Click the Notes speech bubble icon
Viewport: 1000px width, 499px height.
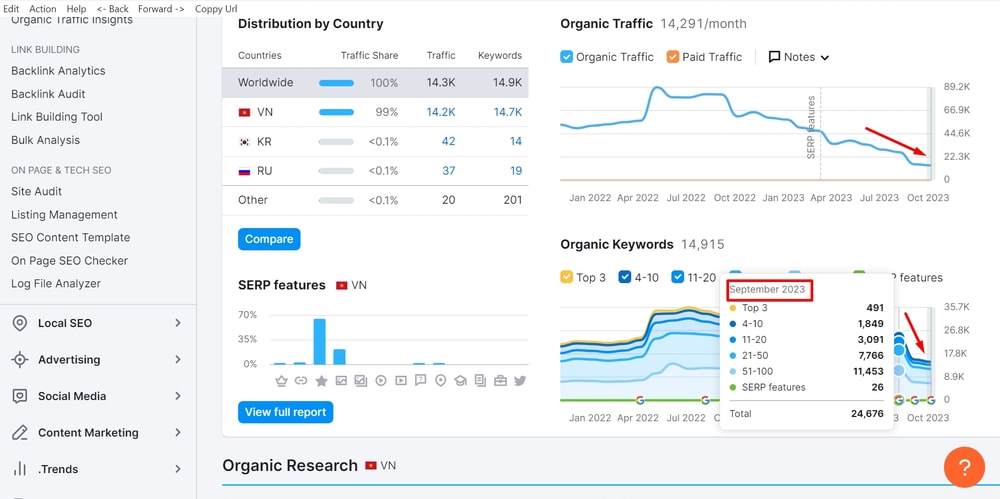click(775, 57)
